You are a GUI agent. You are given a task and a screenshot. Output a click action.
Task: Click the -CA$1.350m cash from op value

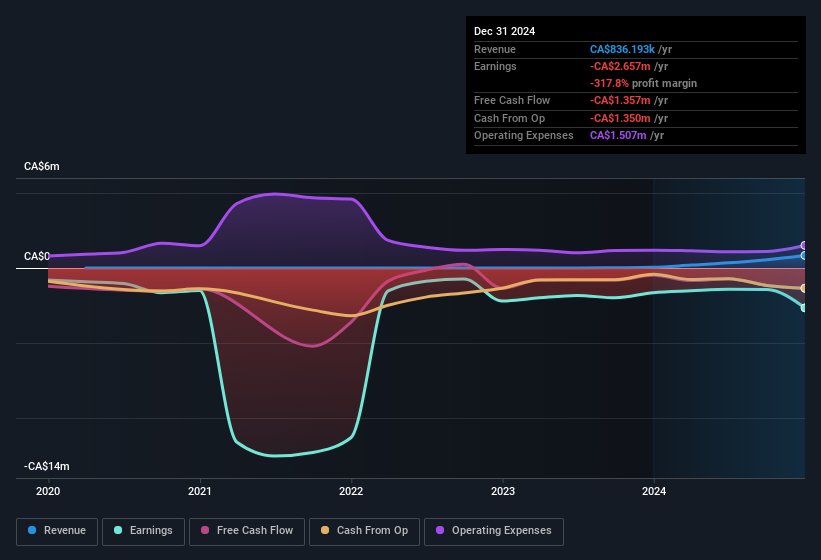point(620,118)
